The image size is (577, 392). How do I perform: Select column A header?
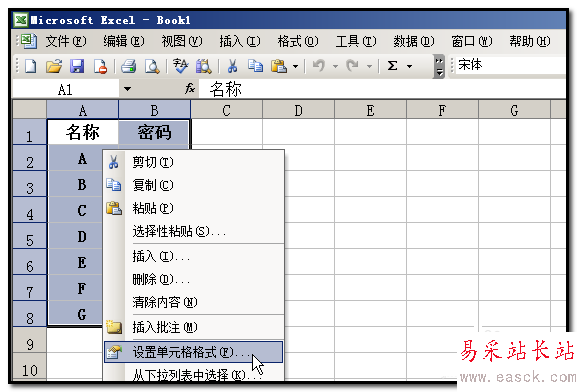point(82,110)
